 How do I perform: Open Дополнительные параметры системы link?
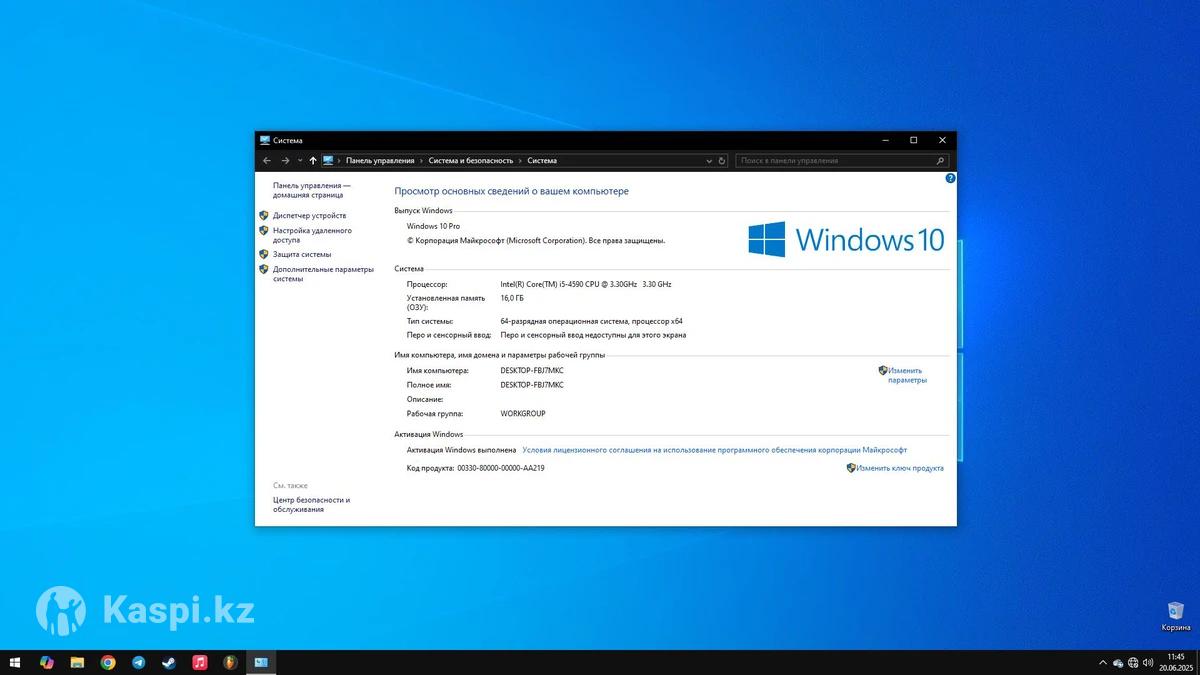pyautogui.click(x=323, y=274)
